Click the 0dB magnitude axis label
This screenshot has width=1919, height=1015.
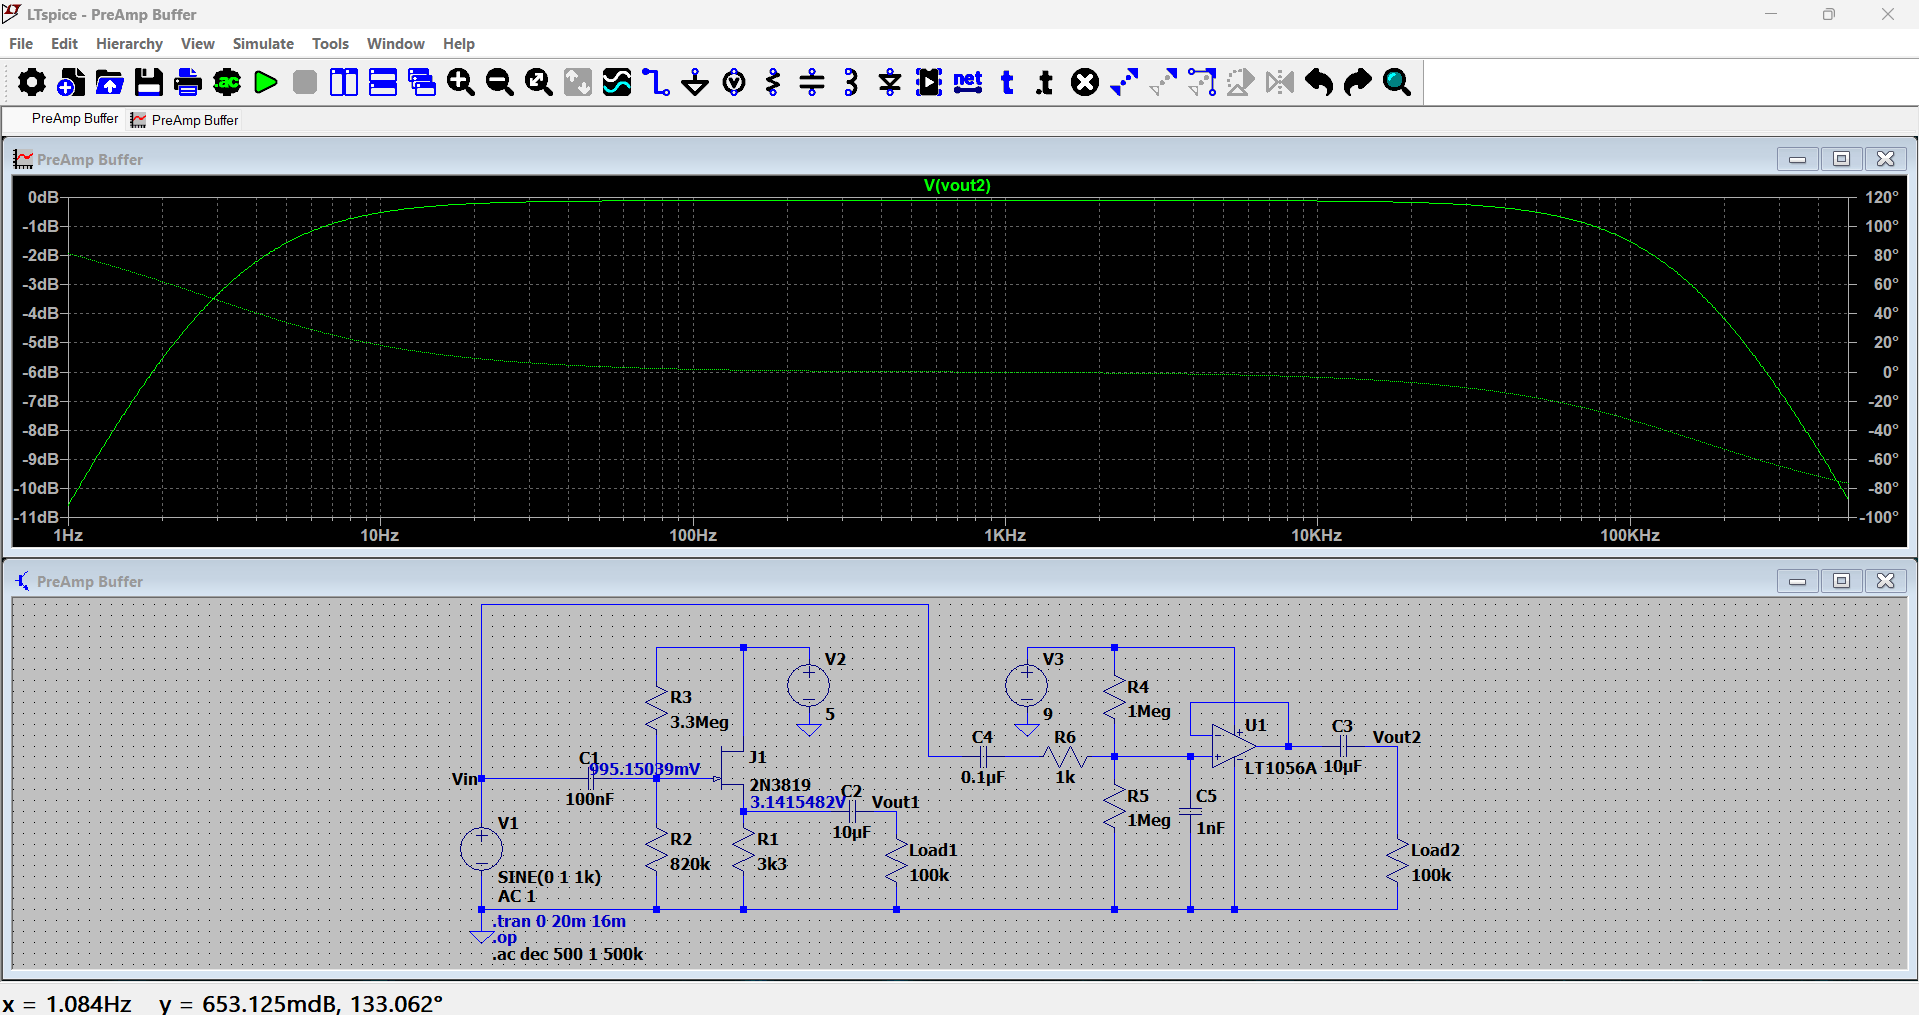[43, 197]
